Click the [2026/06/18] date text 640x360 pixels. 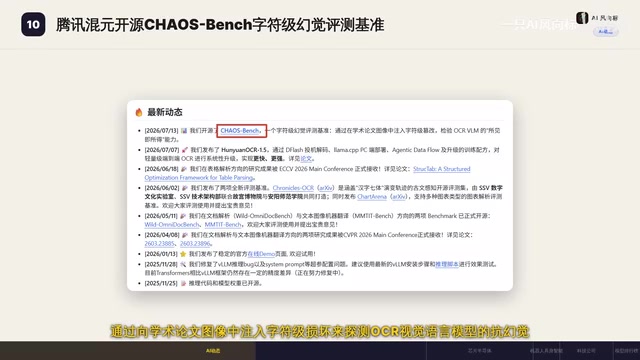click(161, 169)
